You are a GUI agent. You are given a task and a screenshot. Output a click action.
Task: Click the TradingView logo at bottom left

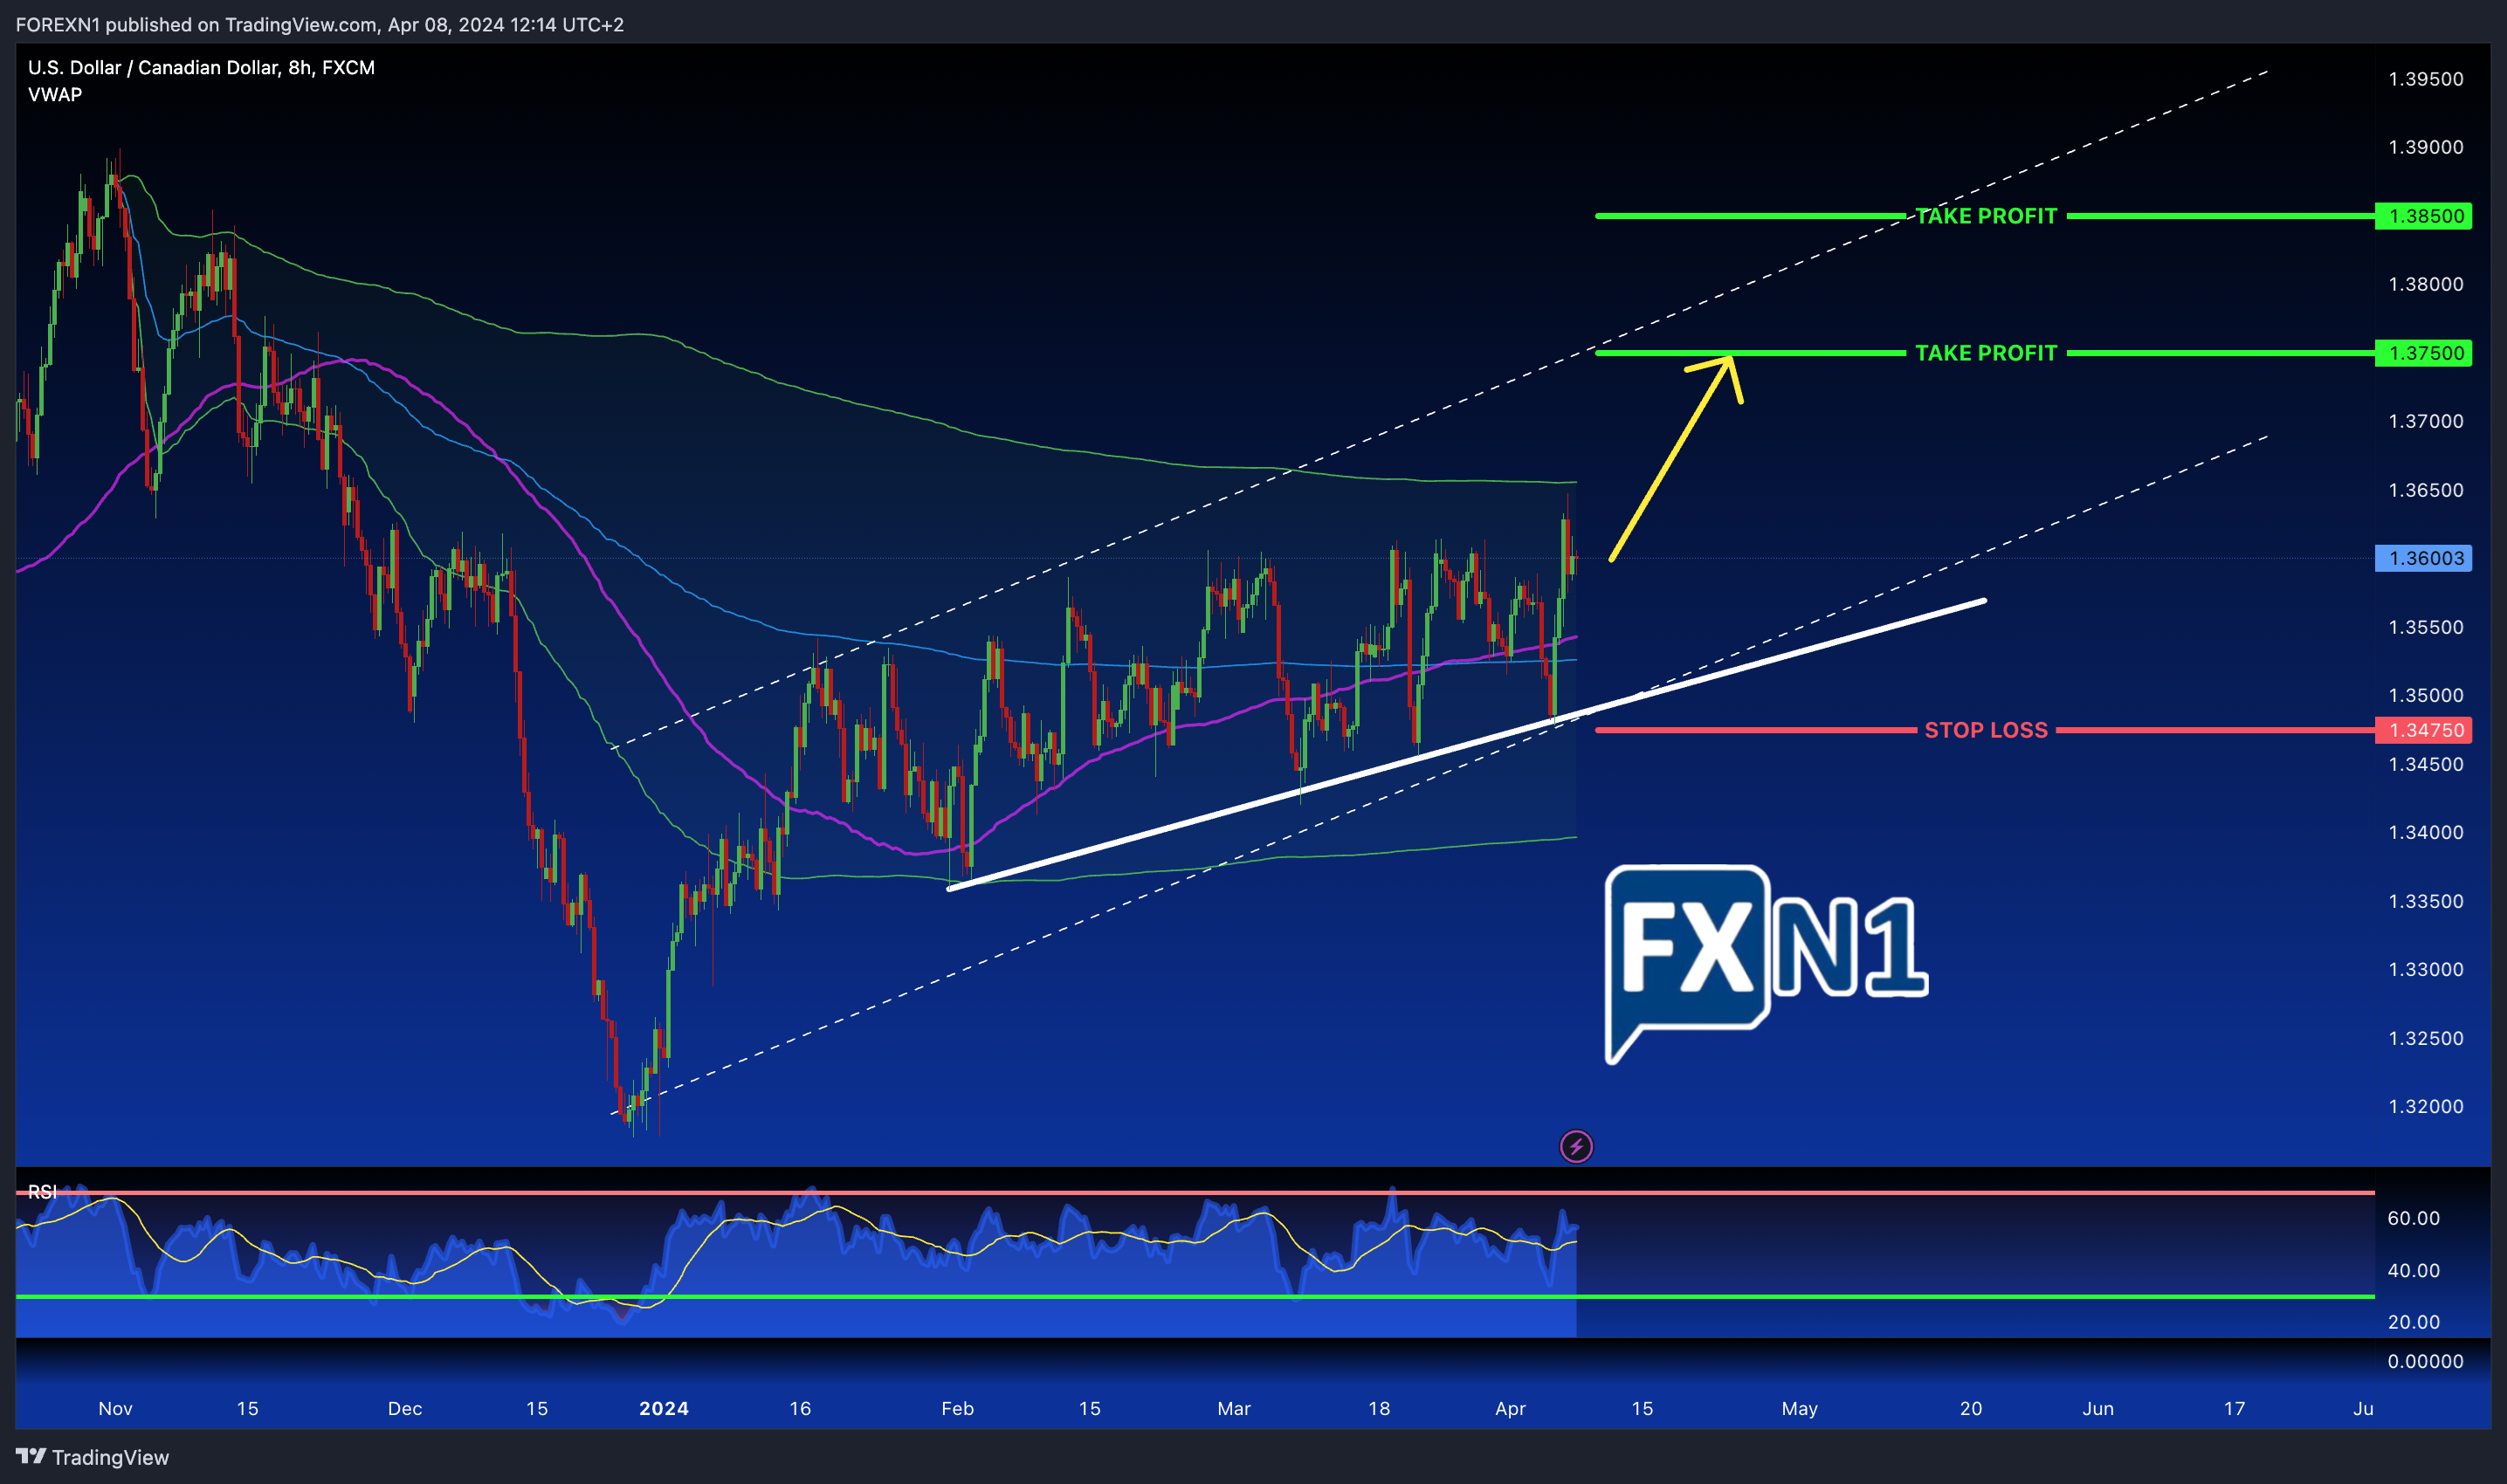[93, 1457]
